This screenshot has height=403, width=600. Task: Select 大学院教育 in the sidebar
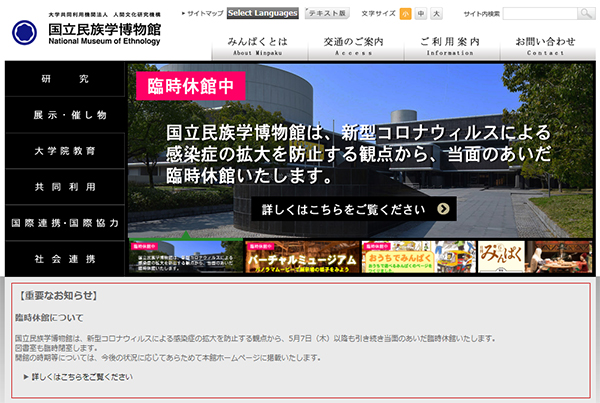65,151
